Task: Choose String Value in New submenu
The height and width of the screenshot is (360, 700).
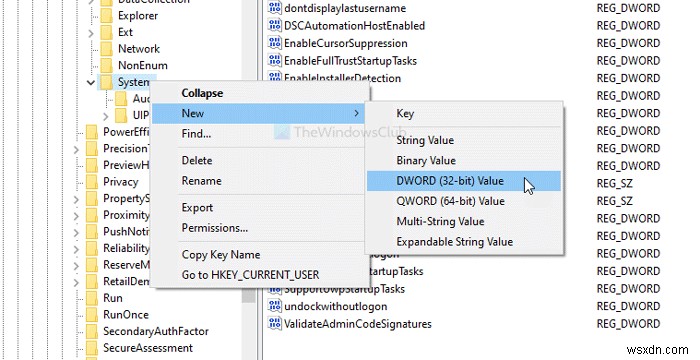Action: pyautogui.click(x=464, y=140)
